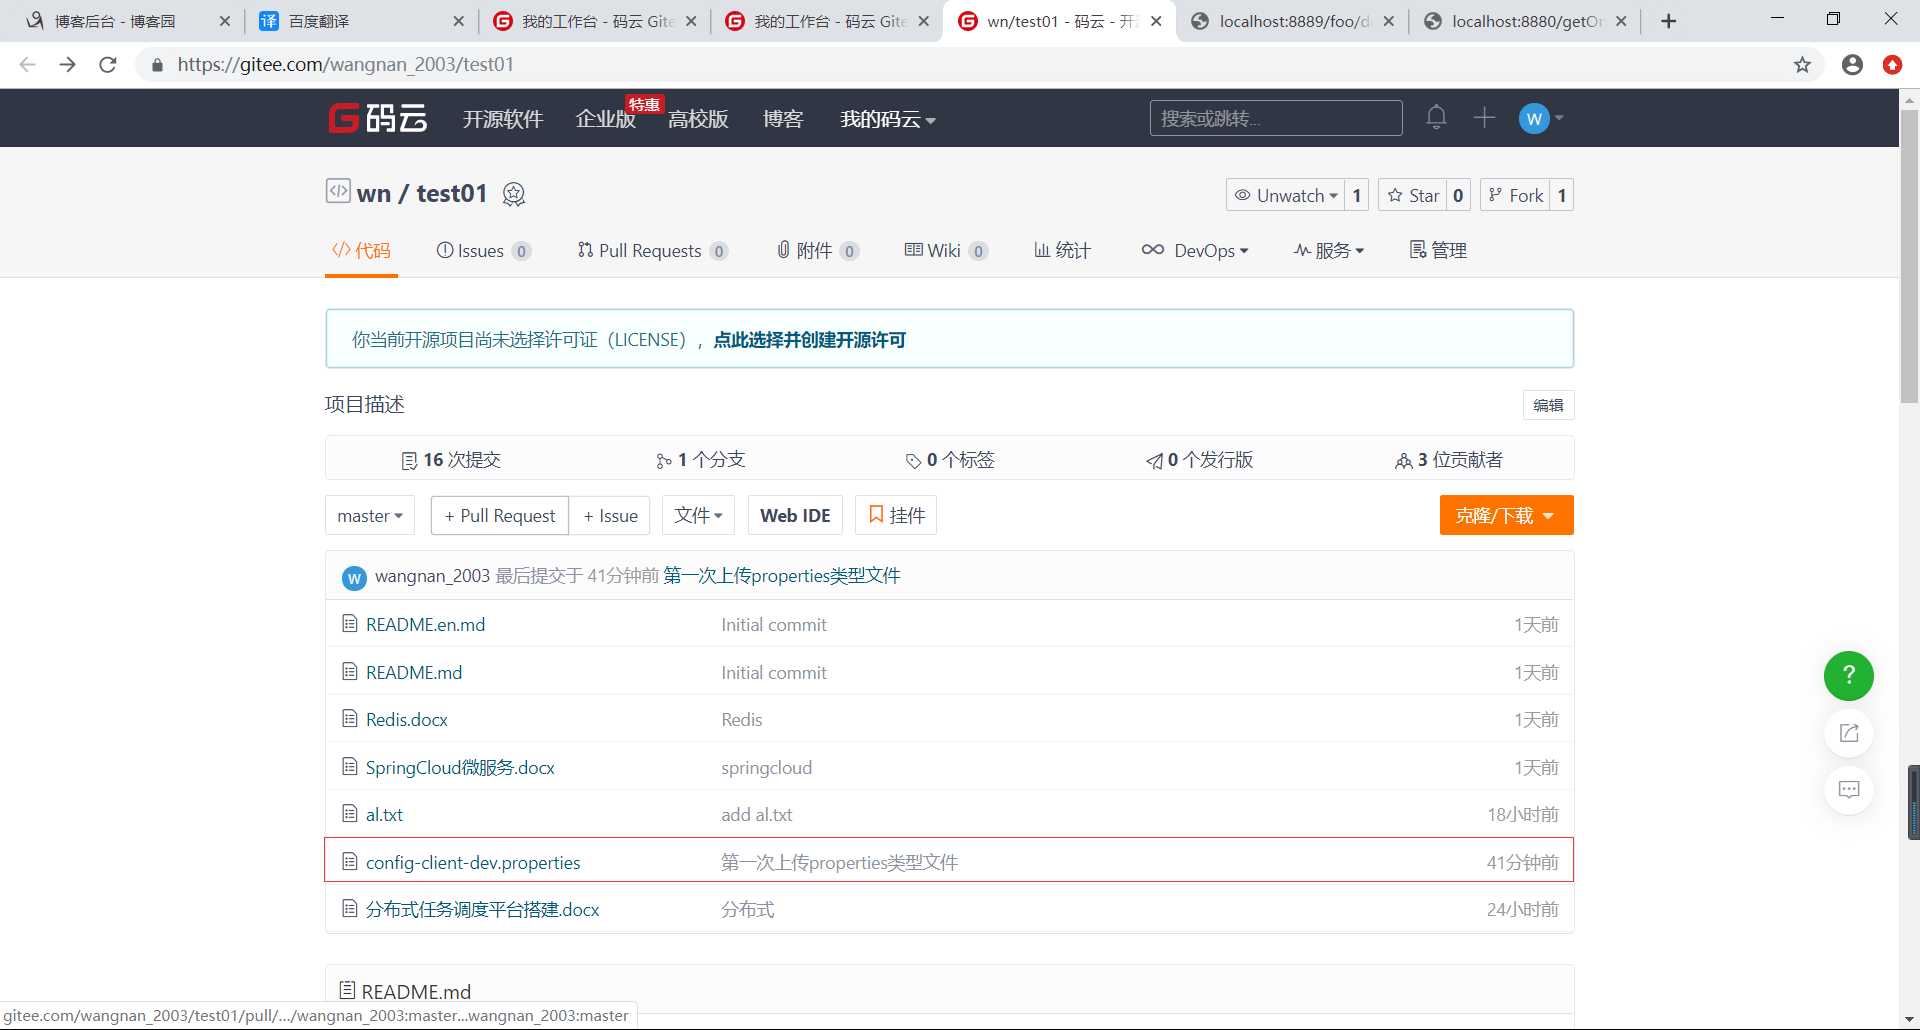Open the Web IDE
This screenshot has height=1030, width=1920.
click(x=795, y=516)
